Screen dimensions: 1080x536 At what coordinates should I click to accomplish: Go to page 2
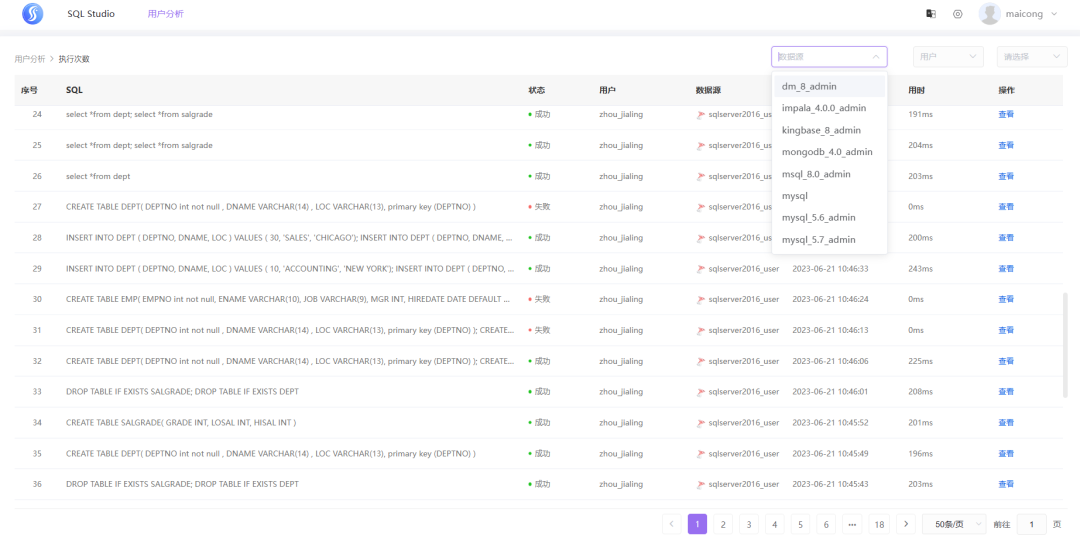point(723,524)
